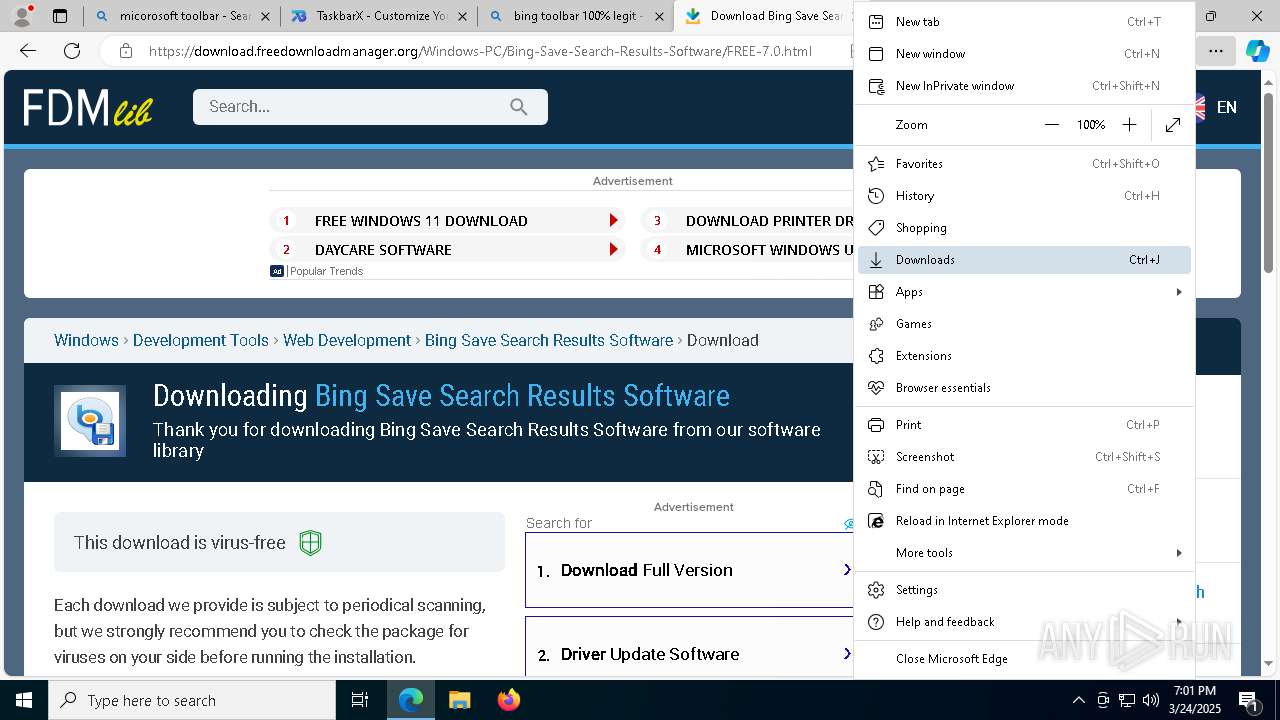The width and height of the screenshot is (1280, 720).
Task: Open History from the menu
Action: [x=1024, y=196]
